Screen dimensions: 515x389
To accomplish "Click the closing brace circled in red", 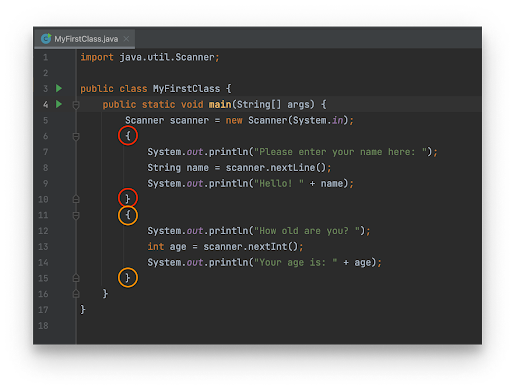I will point(128,198).
